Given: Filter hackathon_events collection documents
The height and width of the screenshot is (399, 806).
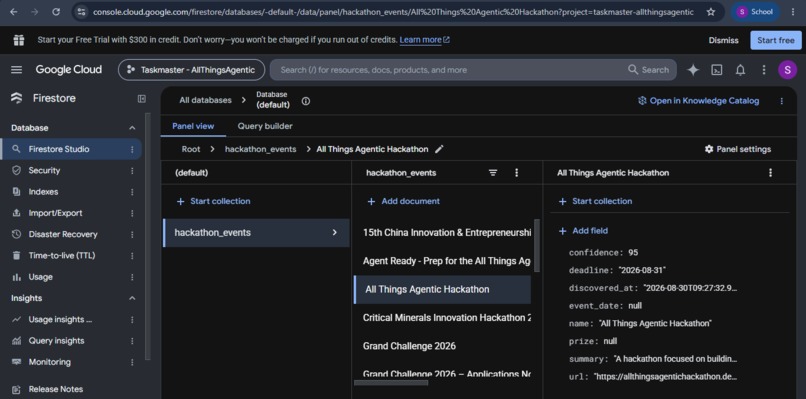Looking at the screenshot, I should point(493,173).
